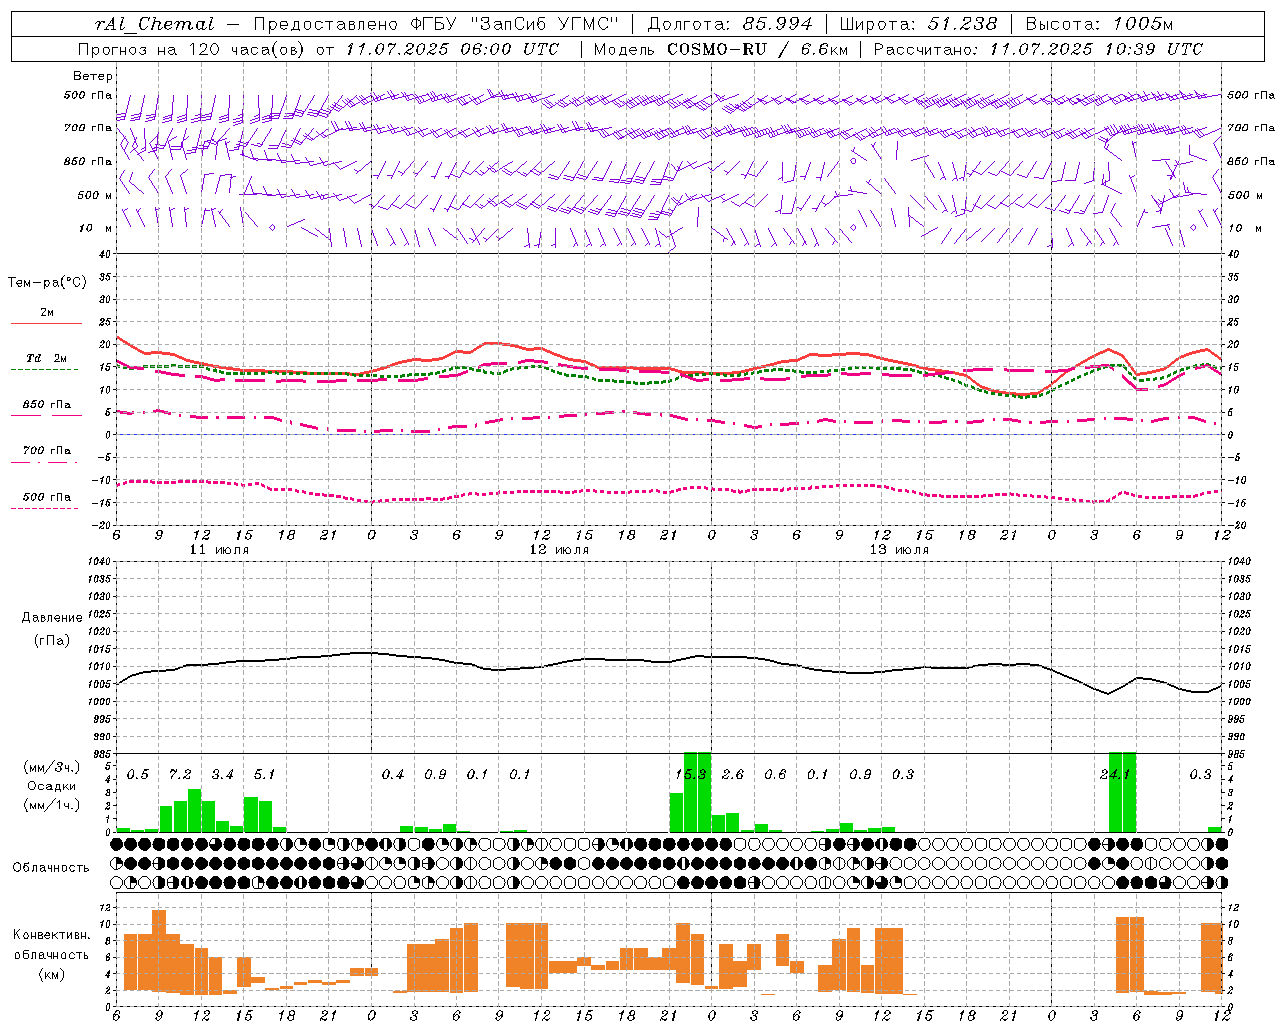This screenshot has width=1280, height=1024.
Task: Click the precipitation value '24.1'
Action: pos(1115,775)
